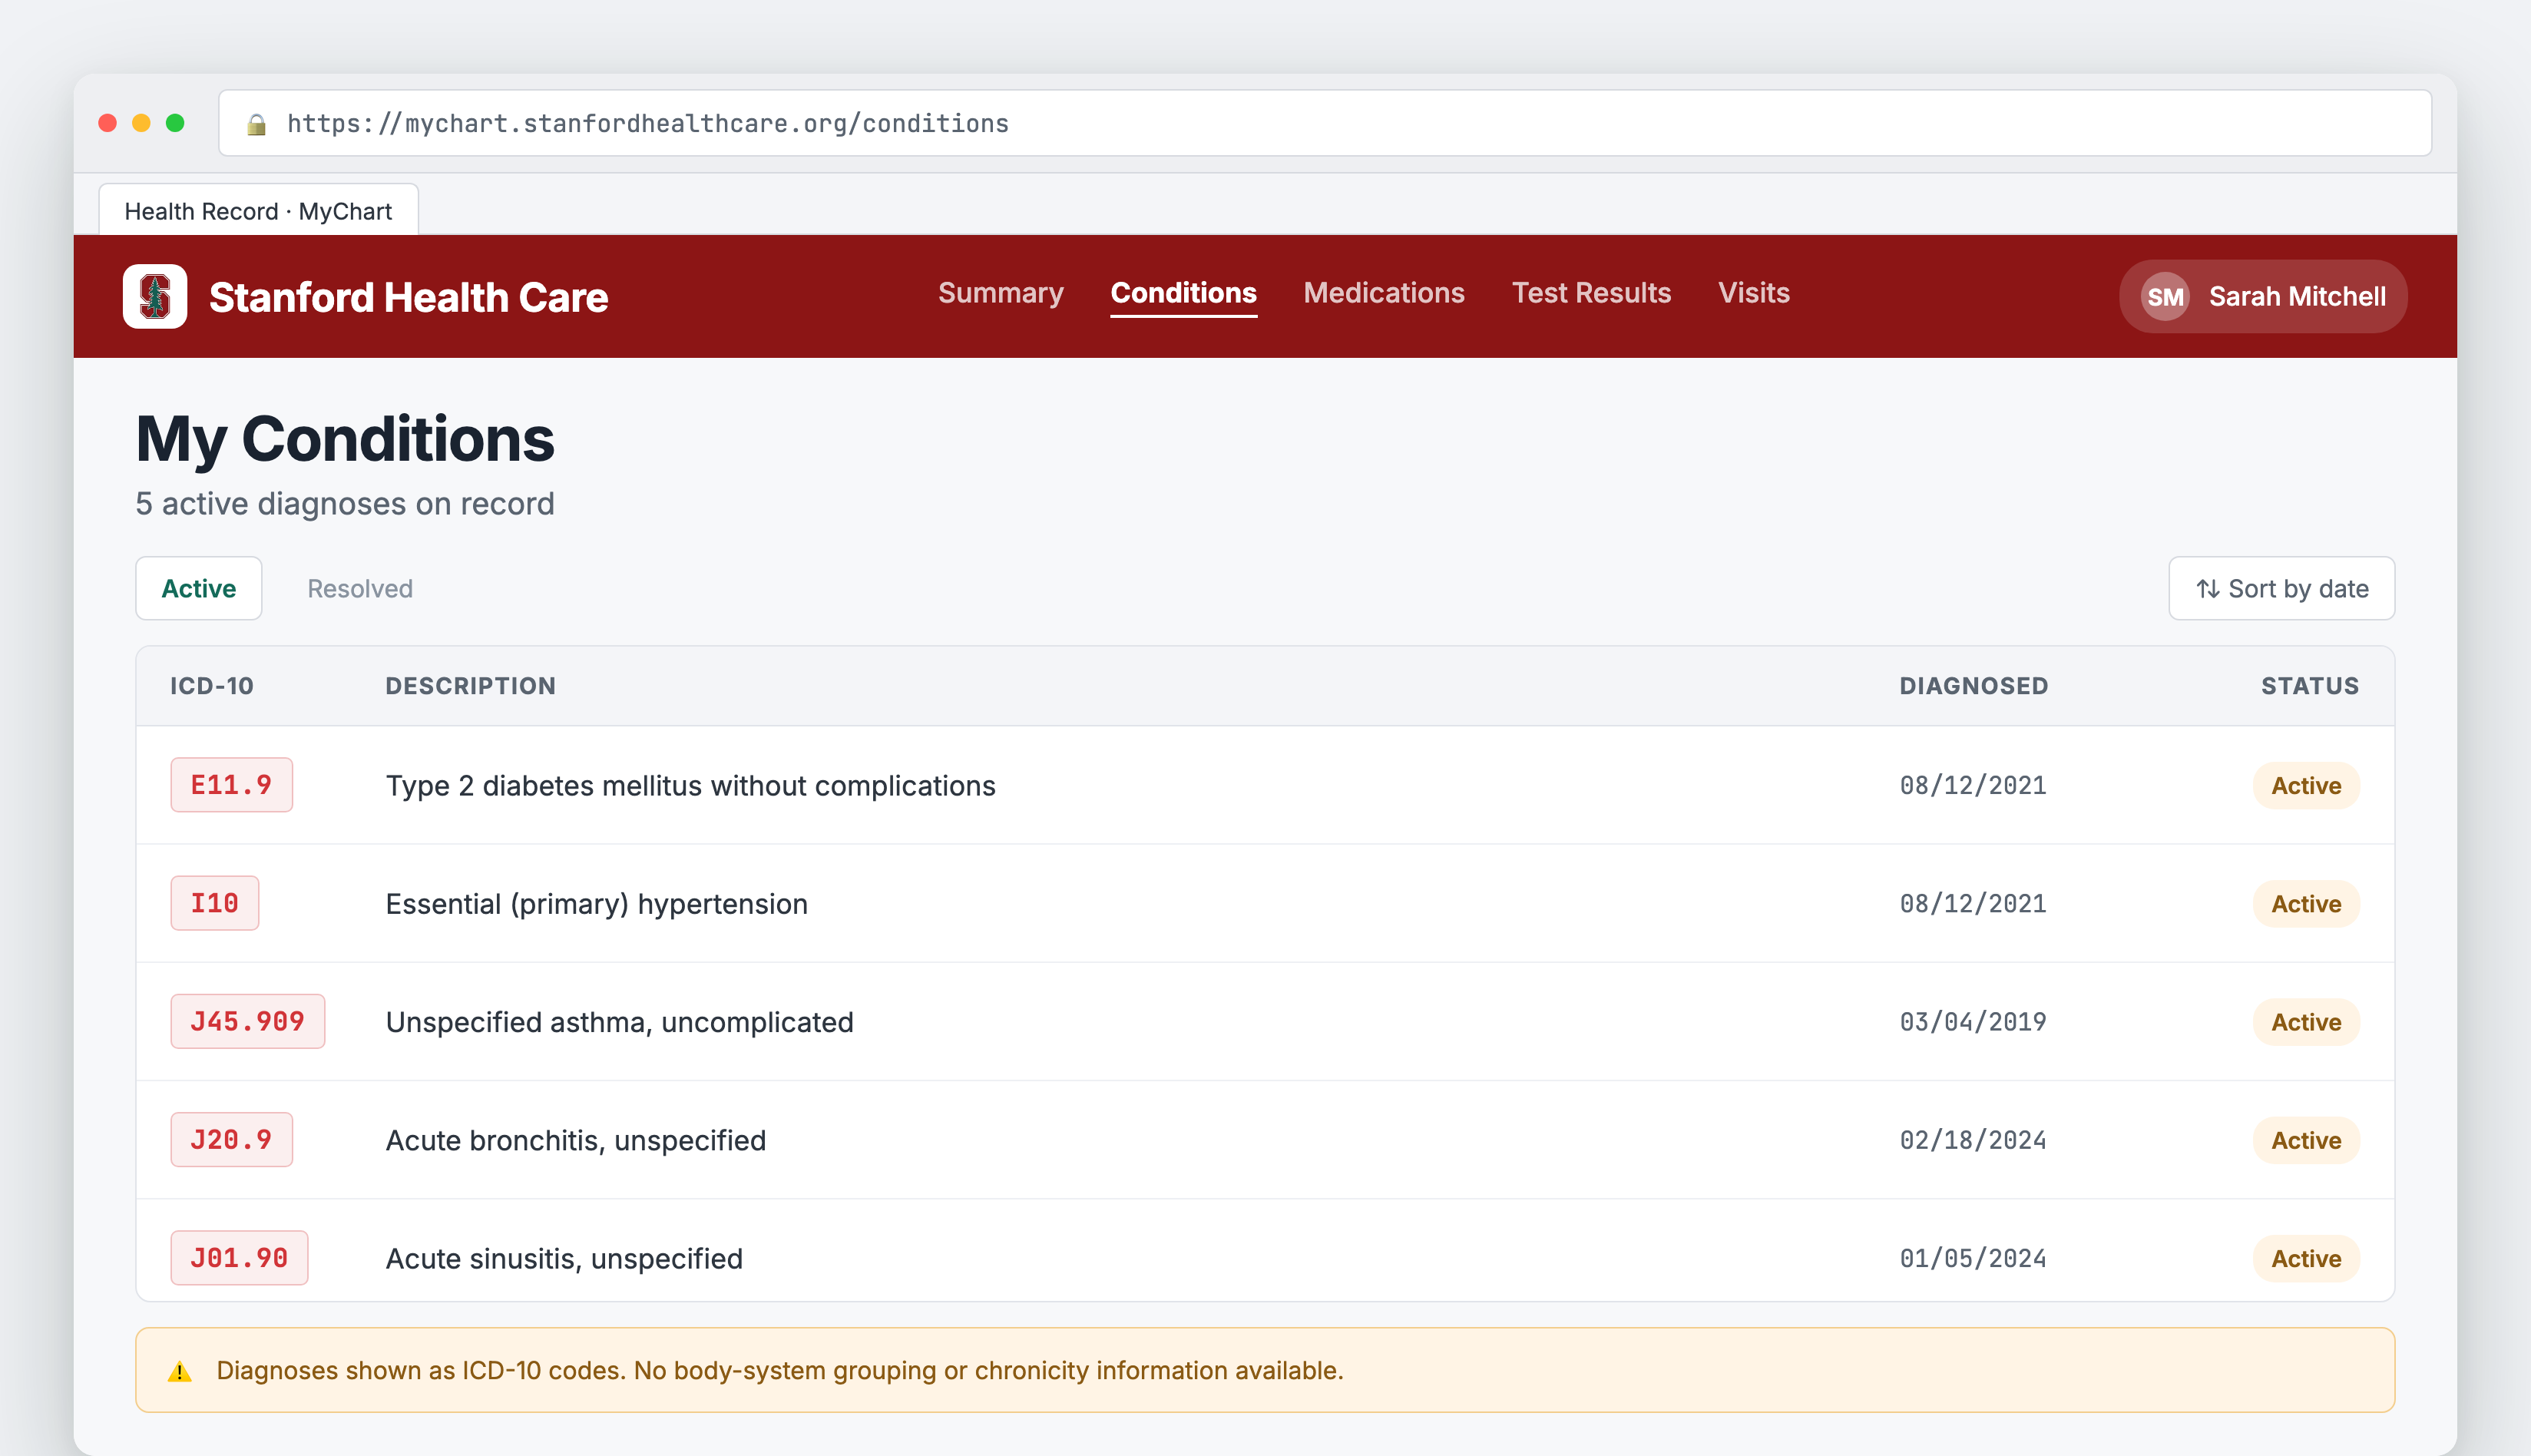This screenshot has width=2531, height=1456.
Task: Select the J01.90 sinusitis code badge
Action: tap(239, 1258)
